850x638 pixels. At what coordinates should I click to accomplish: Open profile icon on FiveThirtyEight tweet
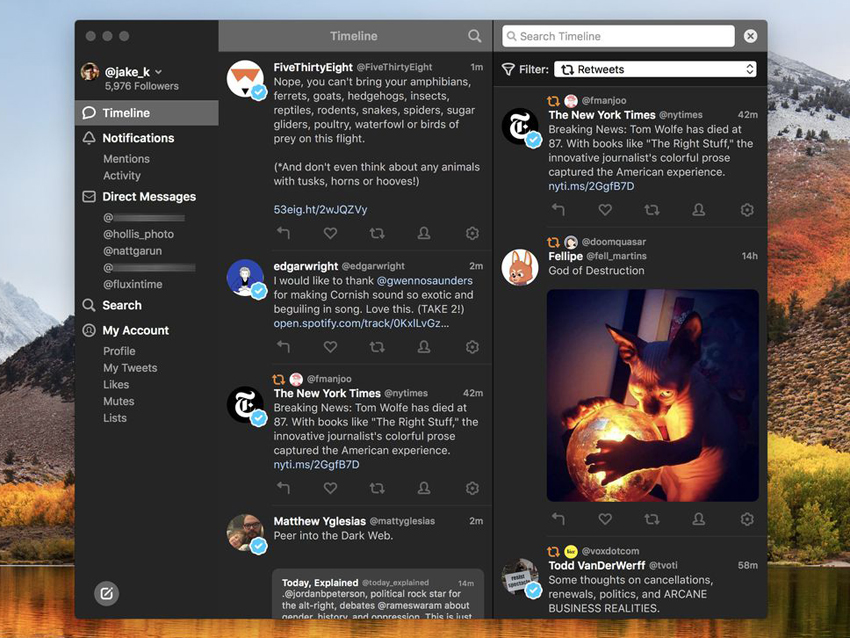pyautogui.click(x=424, y=233)
